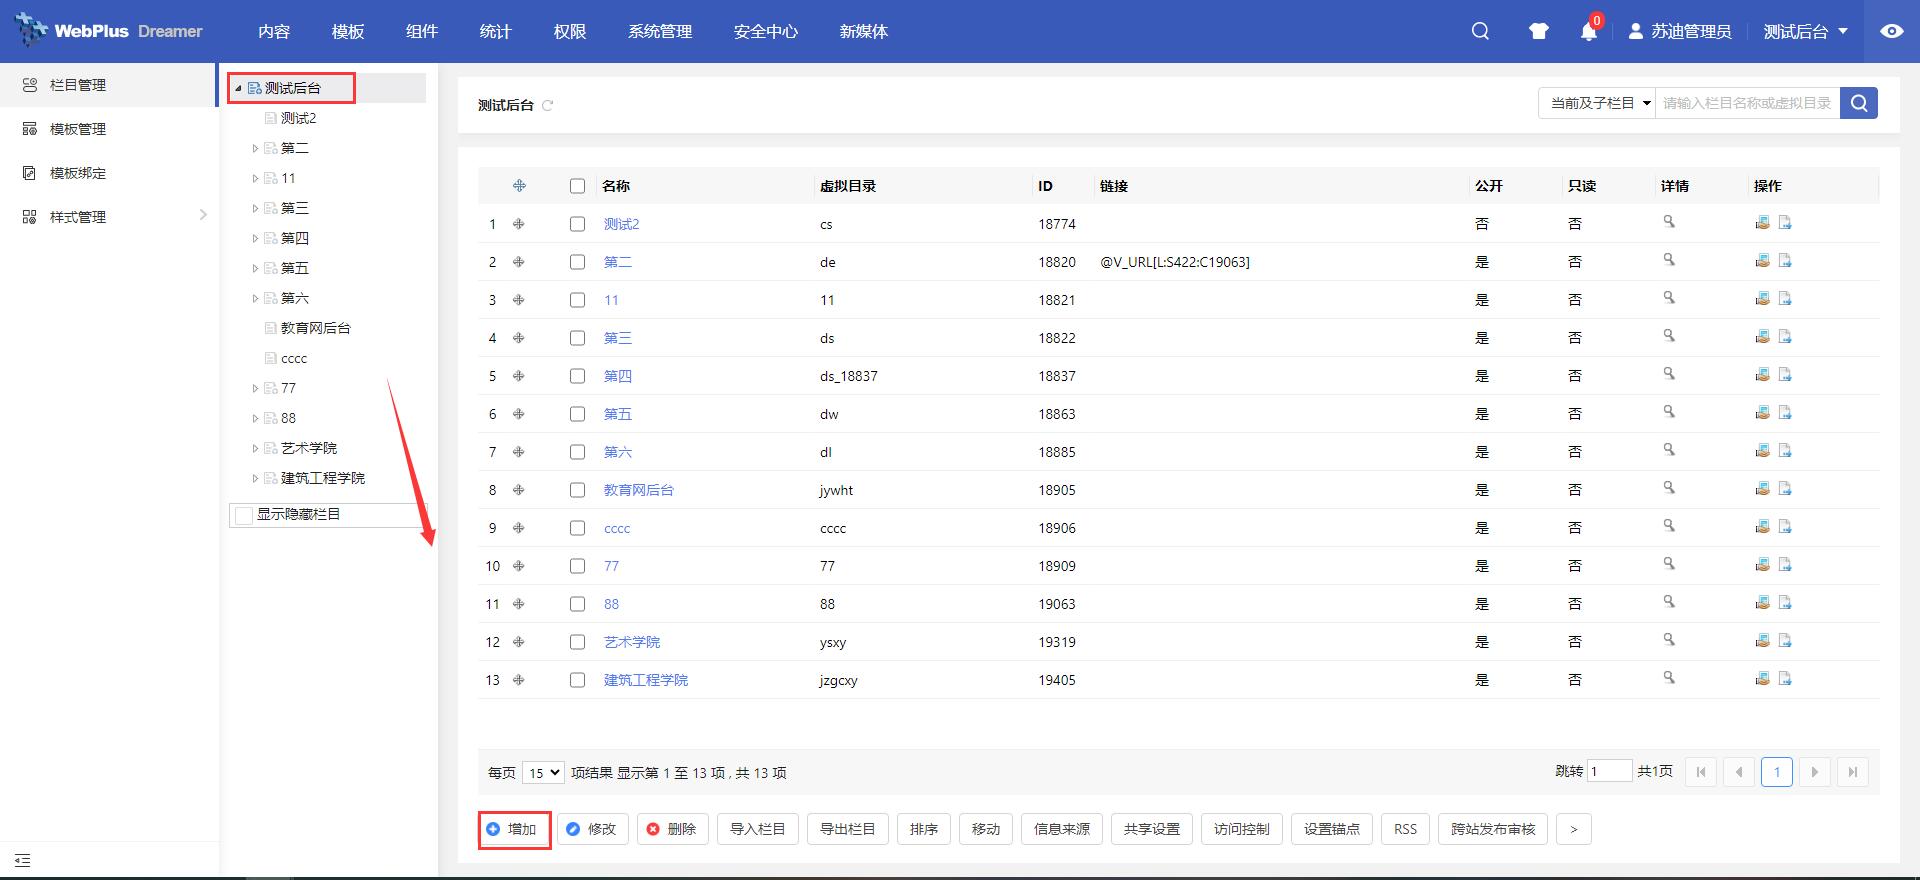Click second operation icon for 测试2
Screen dimensions: 1920x880
[1785, 222]
